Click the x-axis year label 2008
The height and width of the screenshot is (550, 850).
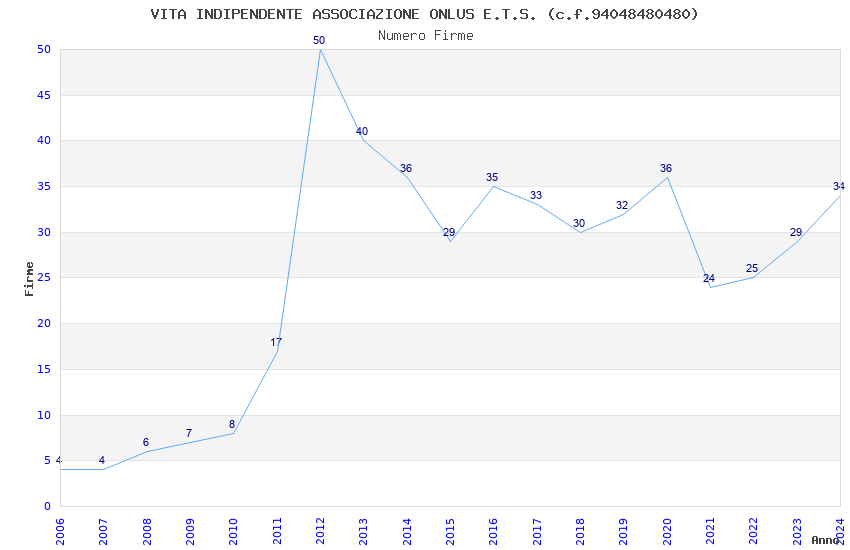pyautogui.click(x=147, y=531)
